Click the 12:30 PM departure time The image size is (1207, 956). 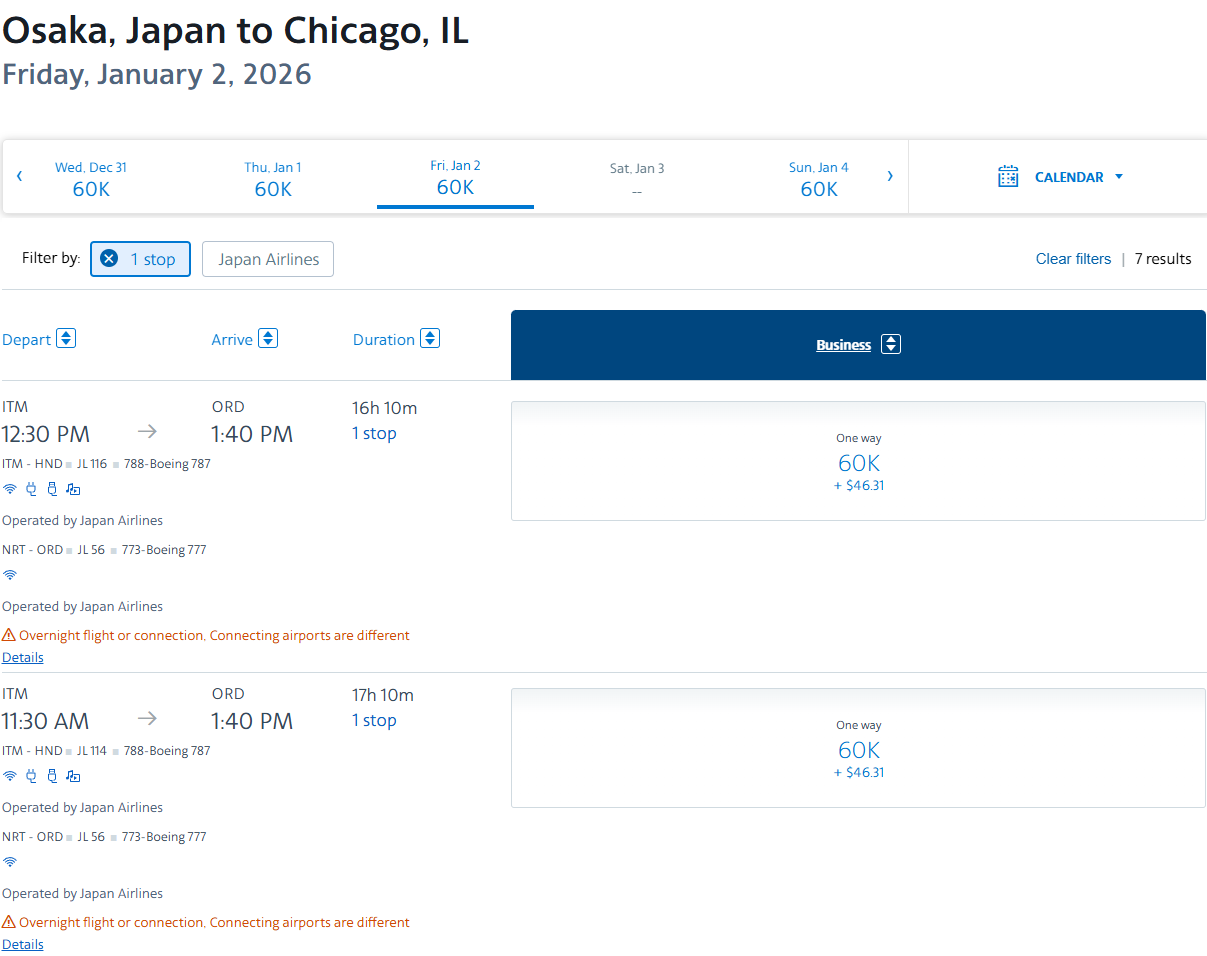pyautogui.click(x=46, y=434)
